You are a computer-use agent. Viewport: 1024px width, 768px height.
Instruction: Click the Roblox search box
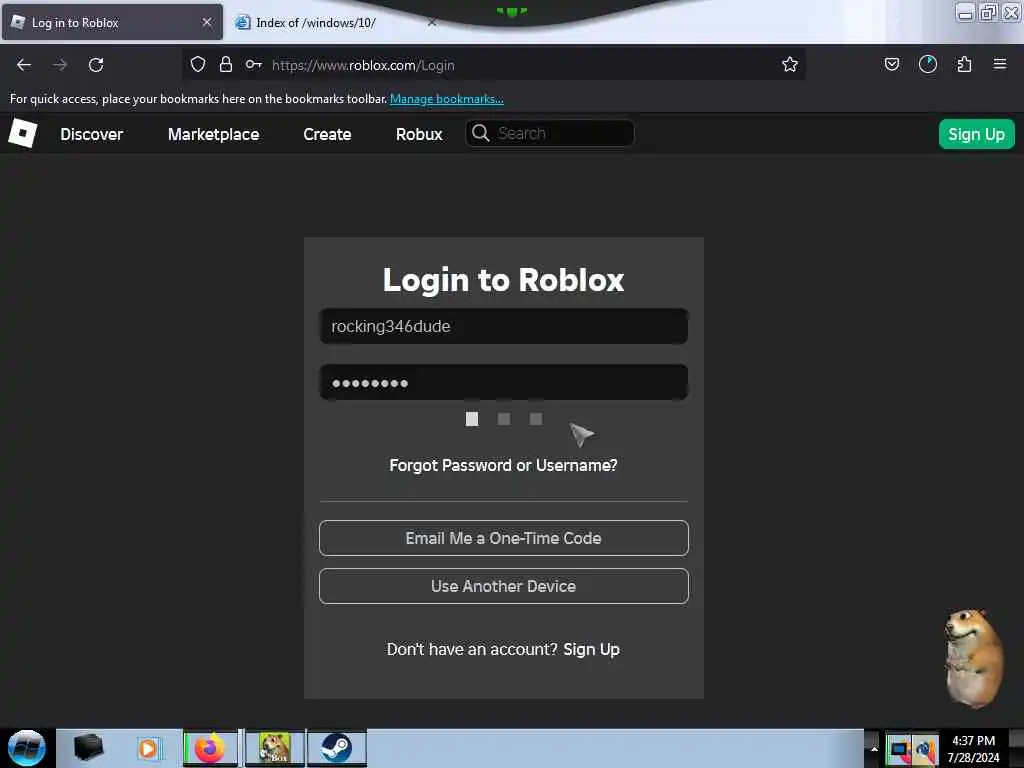pos(550,133)
